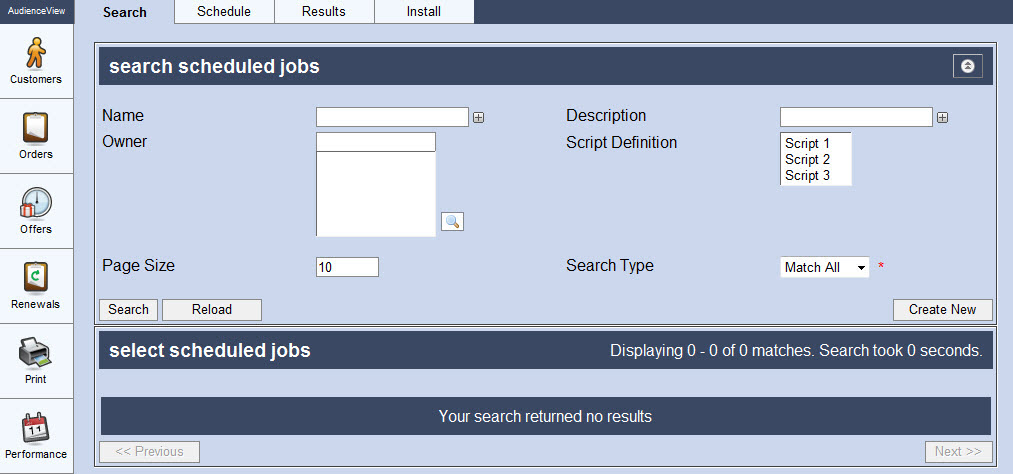Switch to the Results tab
The image size is (1013, 474).
[324, 12]
